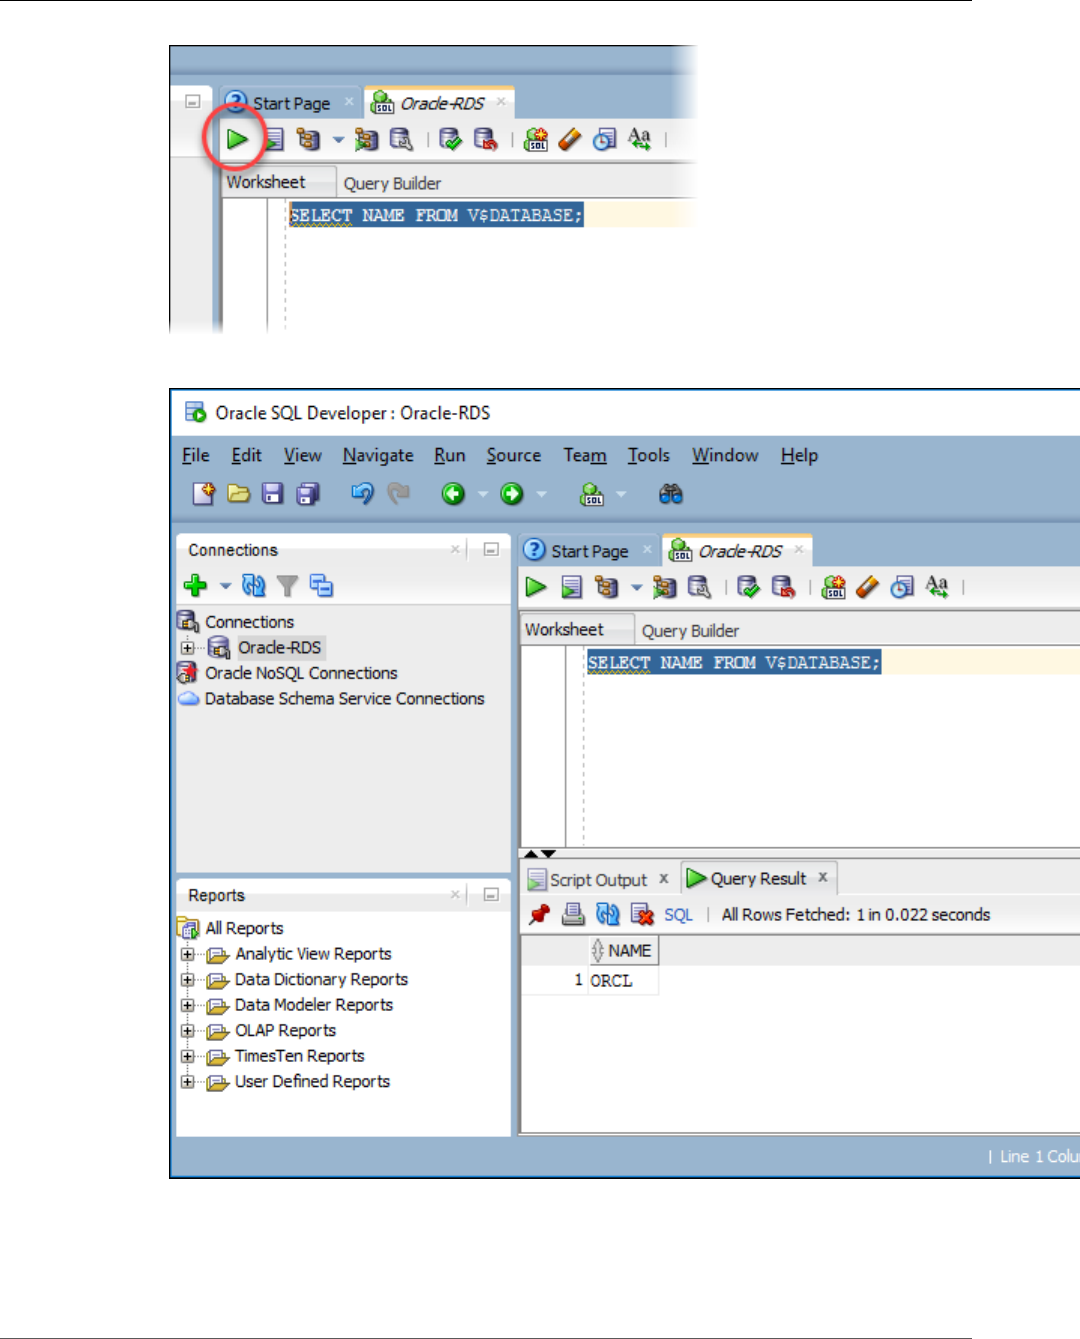Minimize the Reports panel
This screenshot has height=1339, width=1080.
pyautogui.click(x=491, y=894)
